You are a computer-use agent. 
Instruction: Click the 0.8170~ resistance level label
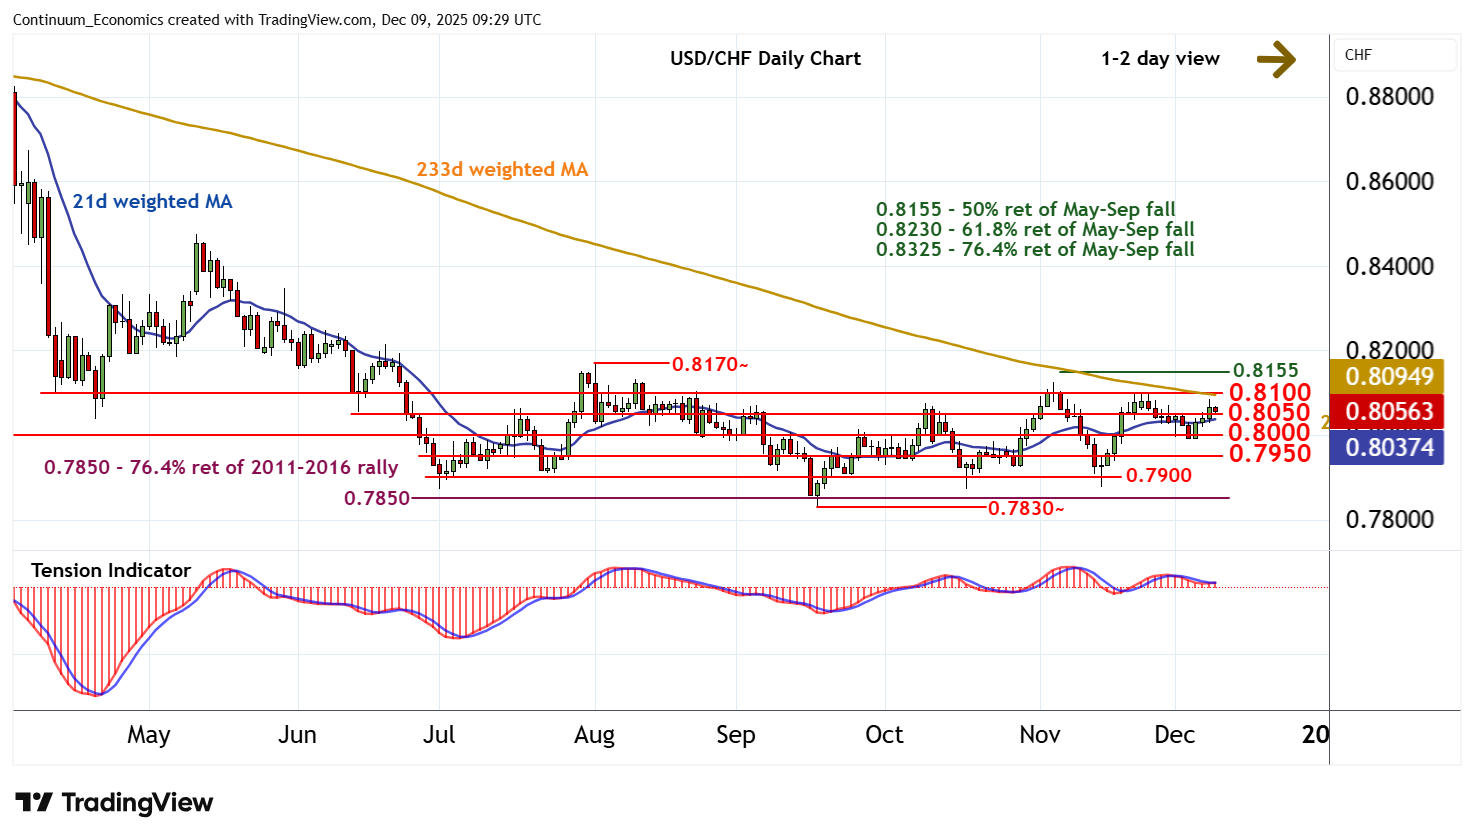(x=710, y=365)
